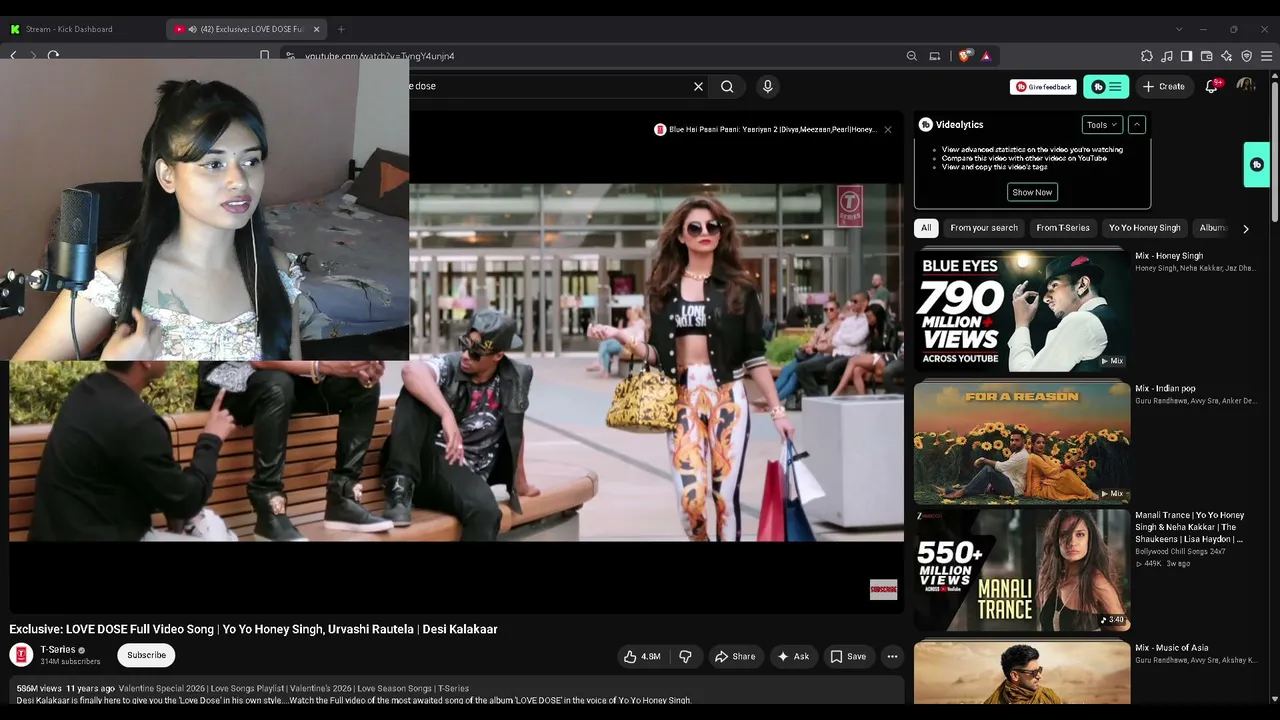Open the Brave VPN shield icon
The image size is (1280, 720).
[x=1247, y=56]
